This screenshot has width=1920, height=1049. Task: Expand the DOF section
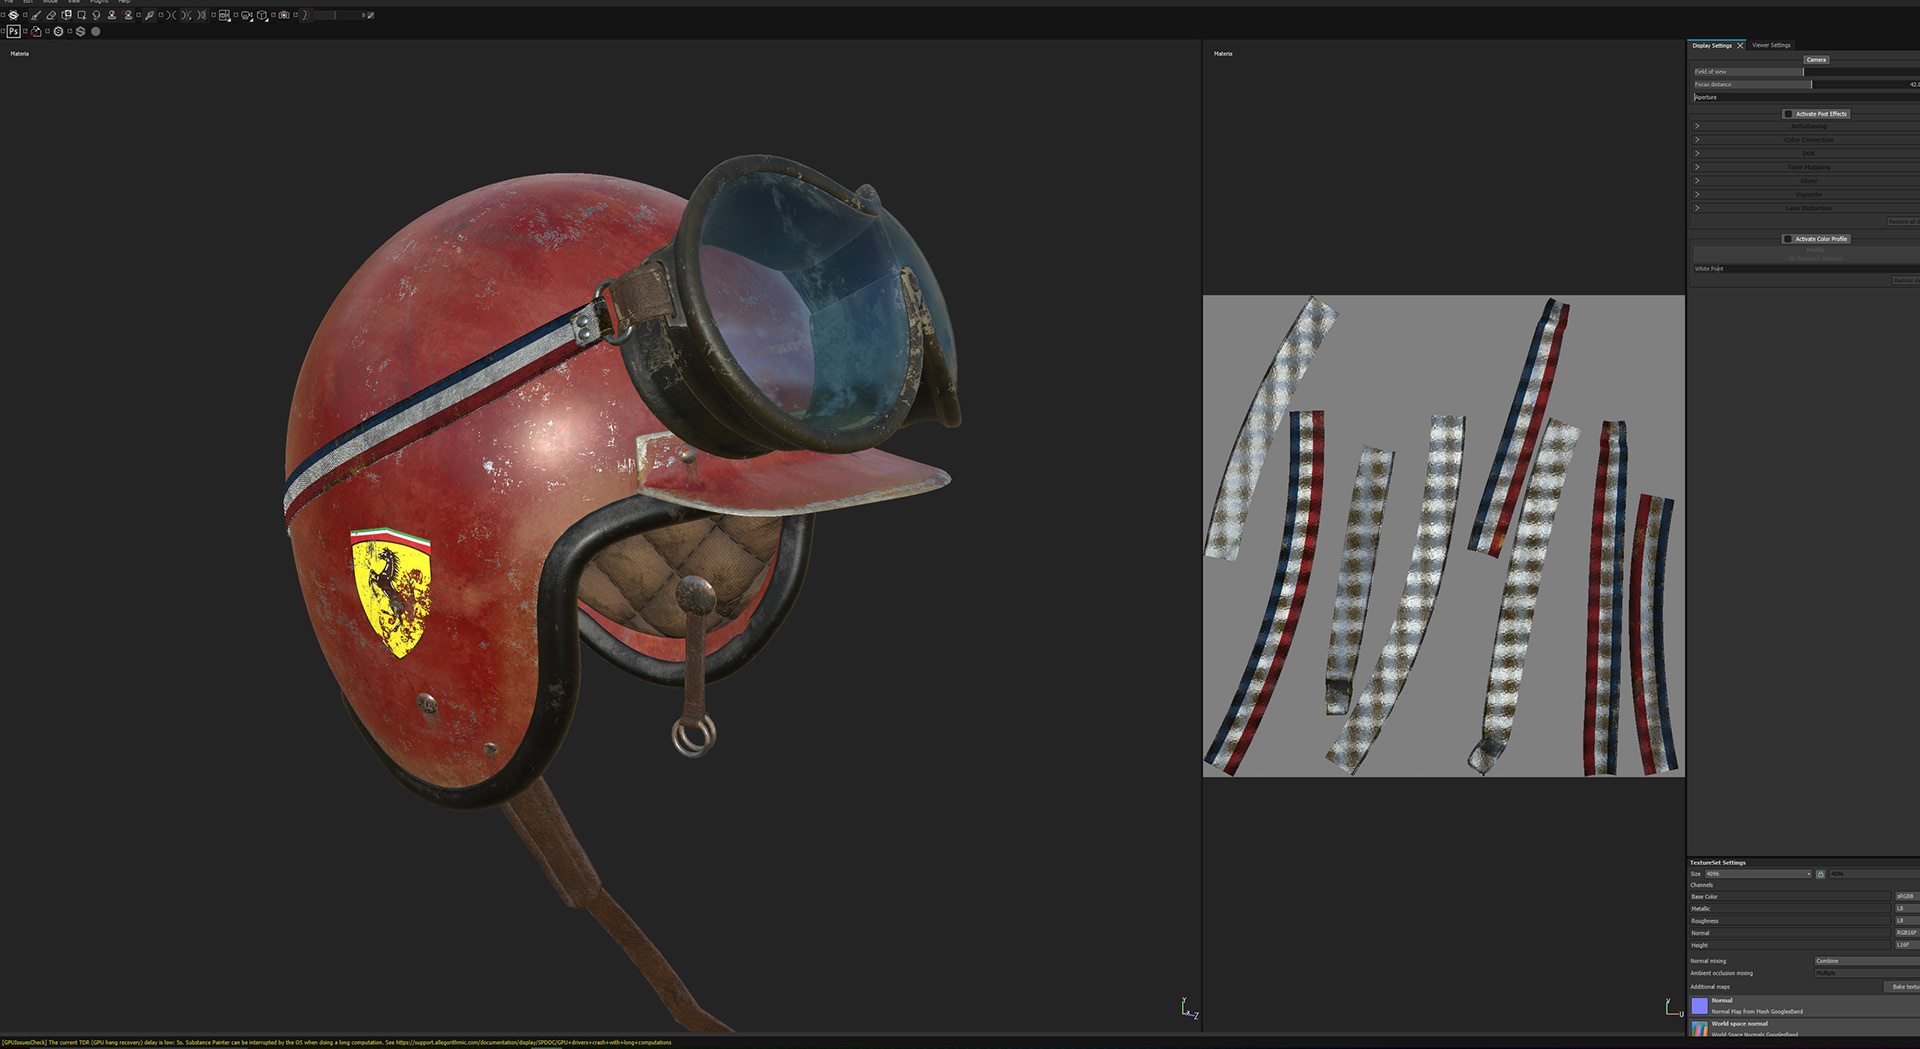pos(1697,154)
